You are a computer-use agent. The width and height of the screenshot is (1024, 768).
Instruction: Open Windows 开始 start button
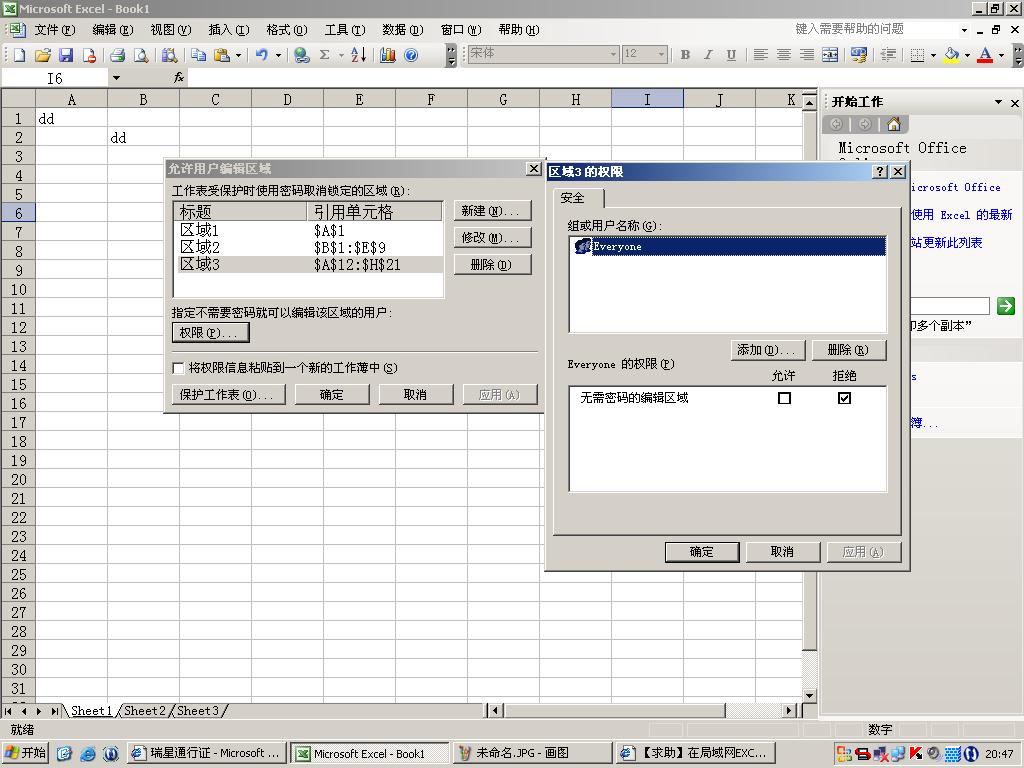point(25,753)
